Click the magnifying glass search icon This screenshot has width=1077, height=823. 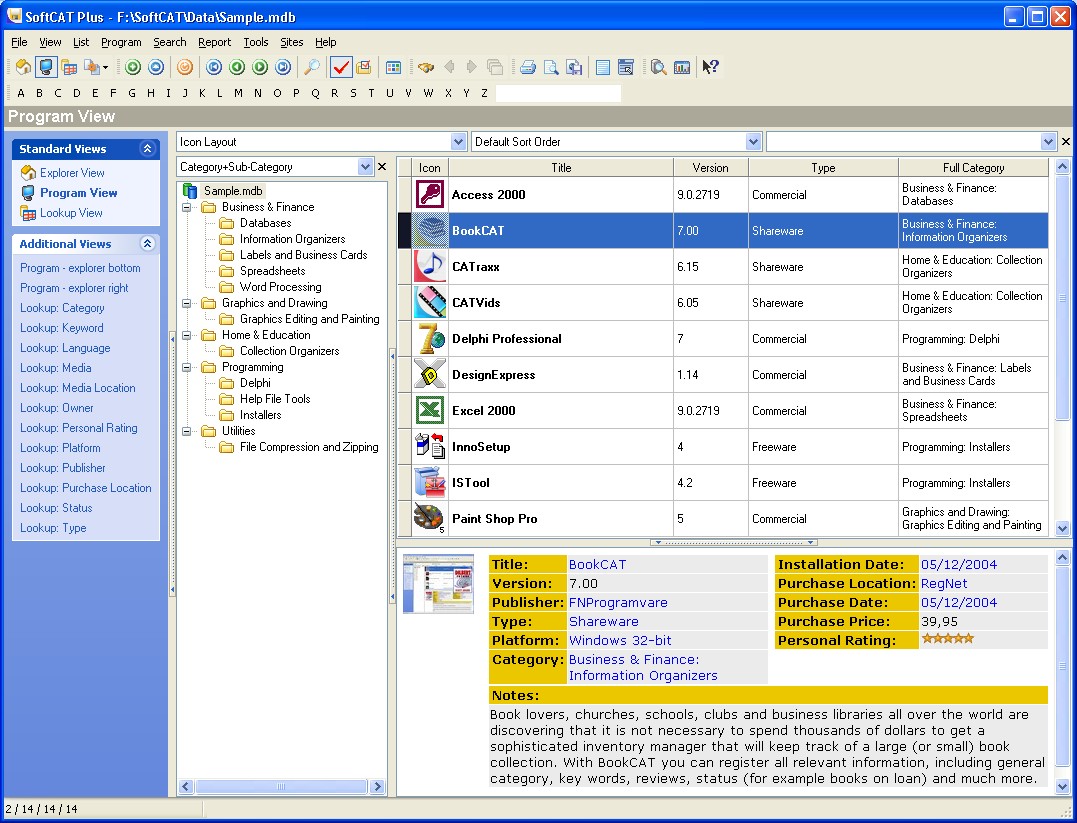click(311, 67)
